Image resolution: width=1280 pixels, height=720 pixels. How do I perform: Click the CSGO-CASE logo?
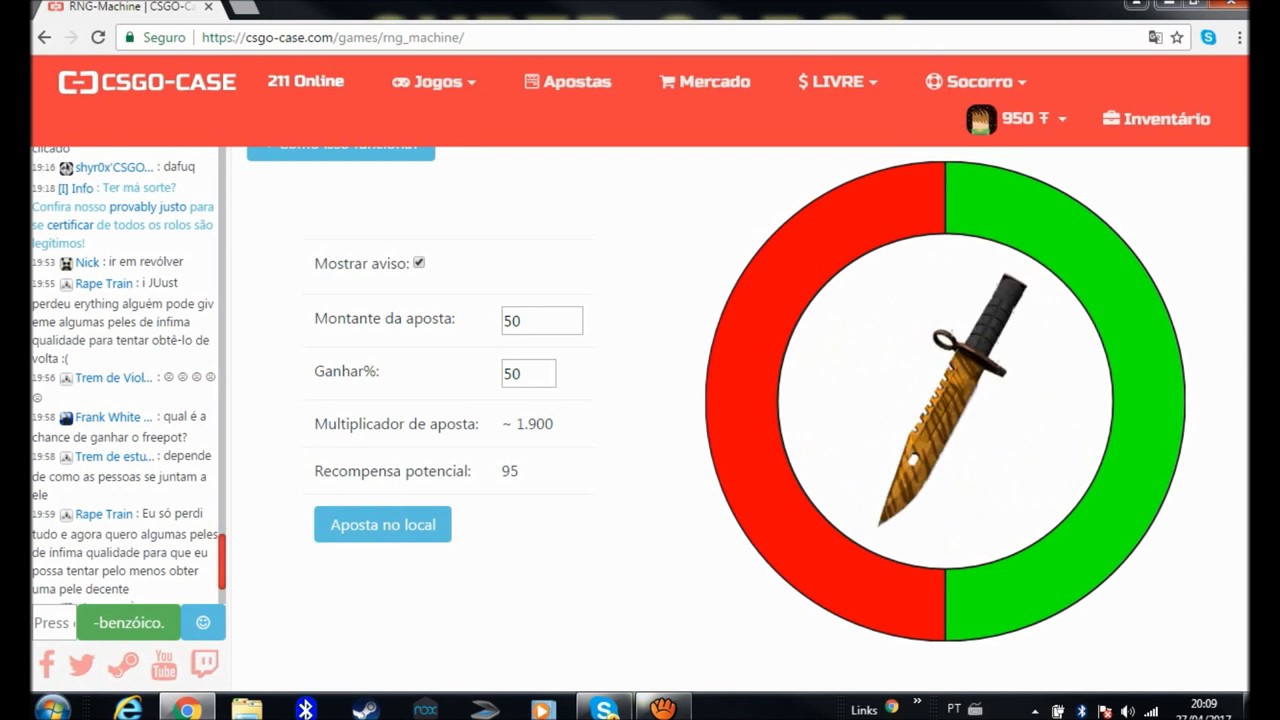tap(147, 82)
